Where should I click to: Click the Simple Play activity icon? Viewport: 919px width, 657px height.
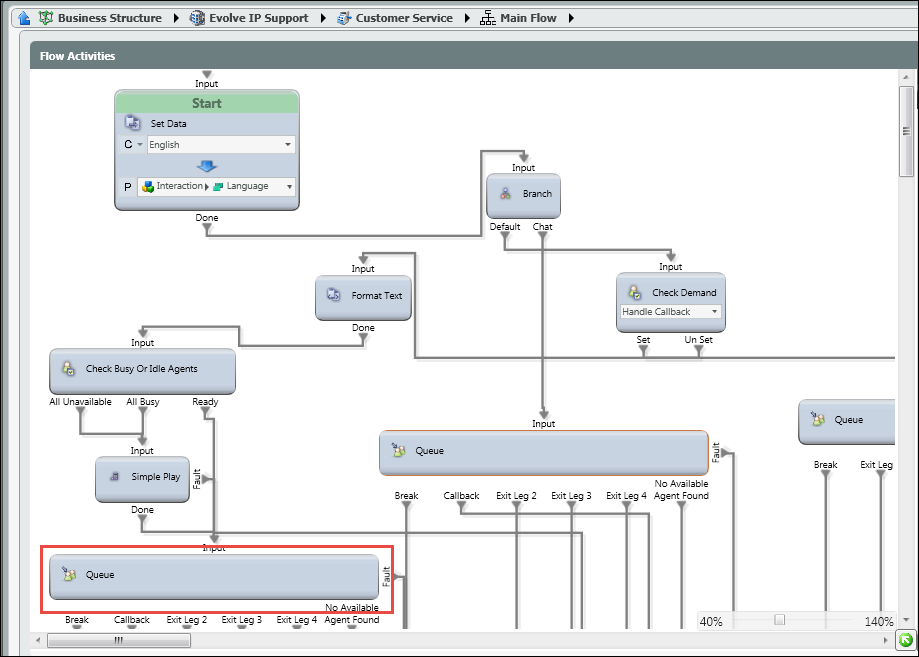point(115,477)
